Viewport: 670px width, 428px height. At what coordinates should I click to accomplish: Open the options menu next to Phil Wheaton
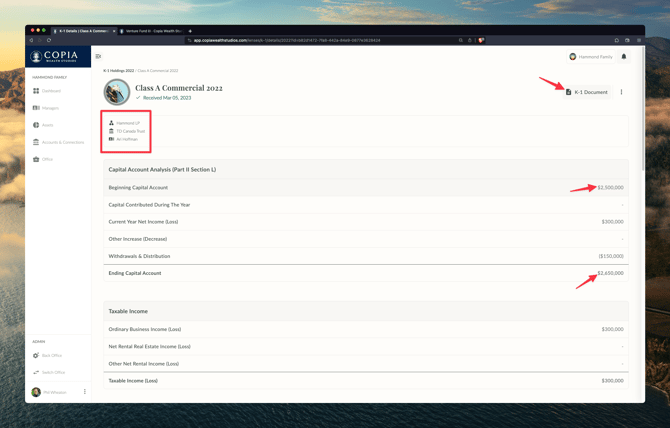(85, 392)
